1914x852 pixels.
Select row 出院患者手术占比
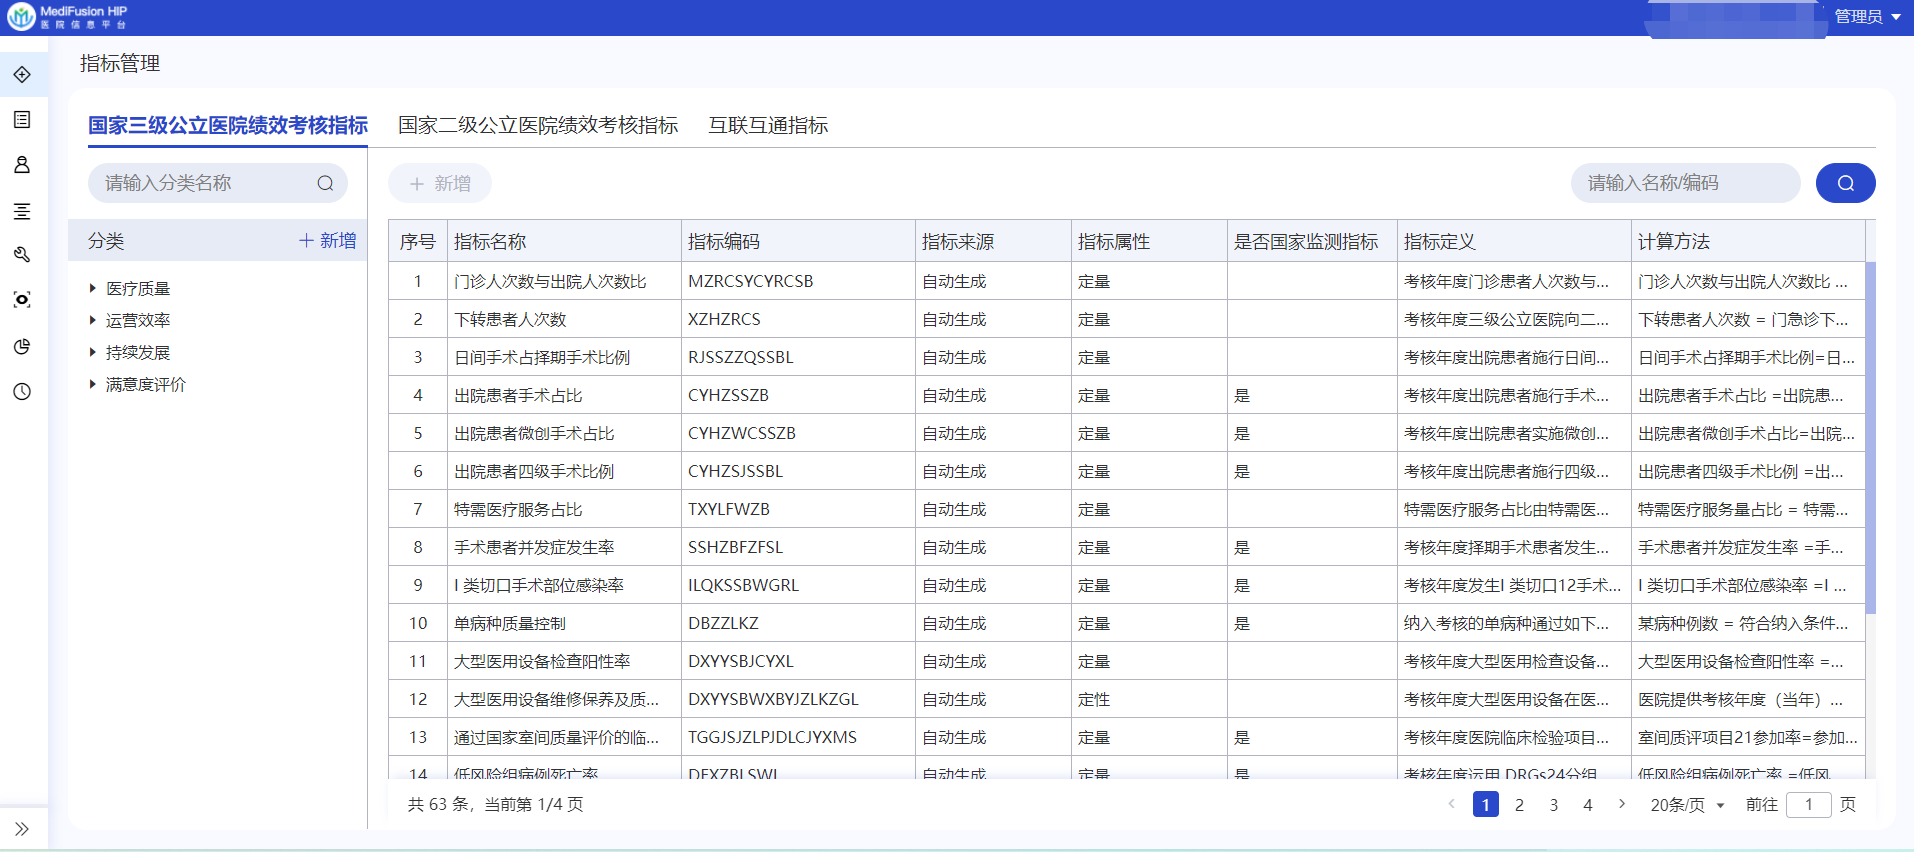pos(1127,396)
